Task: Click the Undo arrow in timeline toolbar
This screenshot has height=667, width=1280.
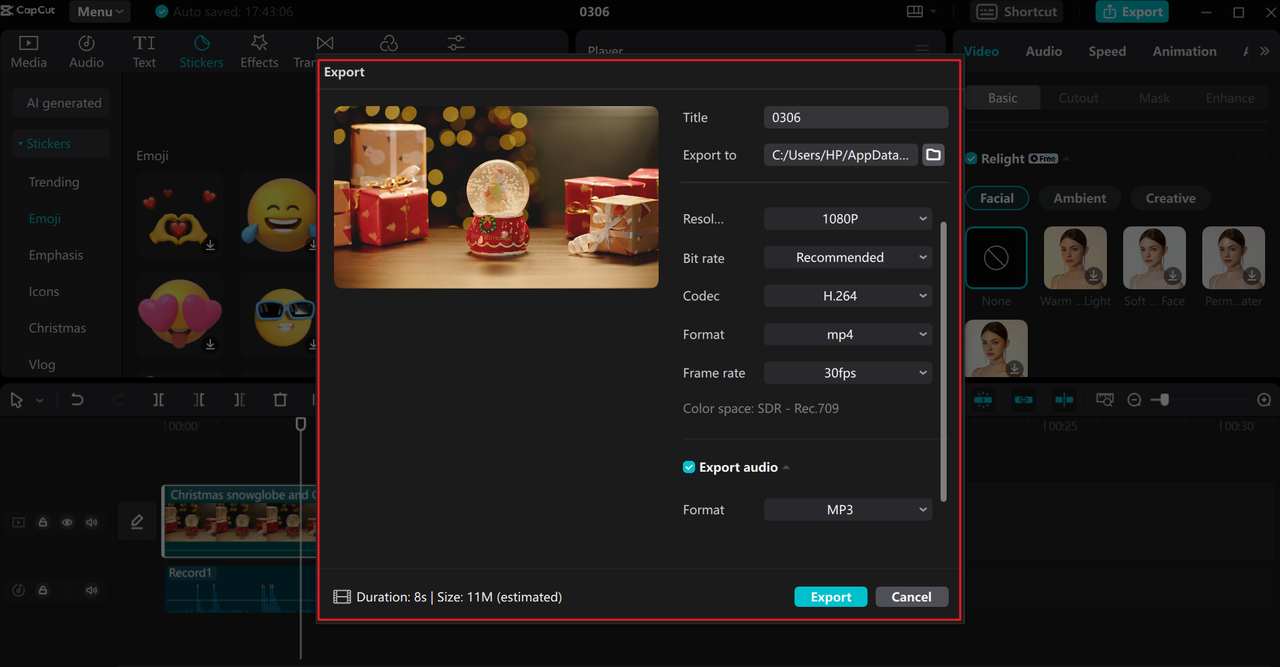Action: pyautogui.click(x=77, y=400)
